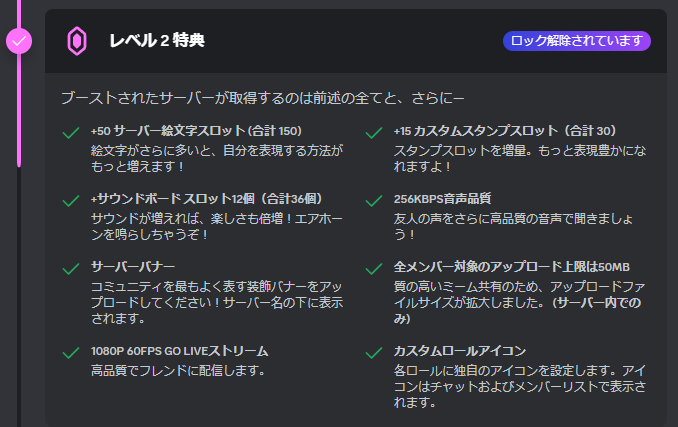Click the 256KBPS音声品質 title
The image size is (678, 427).
442,199
